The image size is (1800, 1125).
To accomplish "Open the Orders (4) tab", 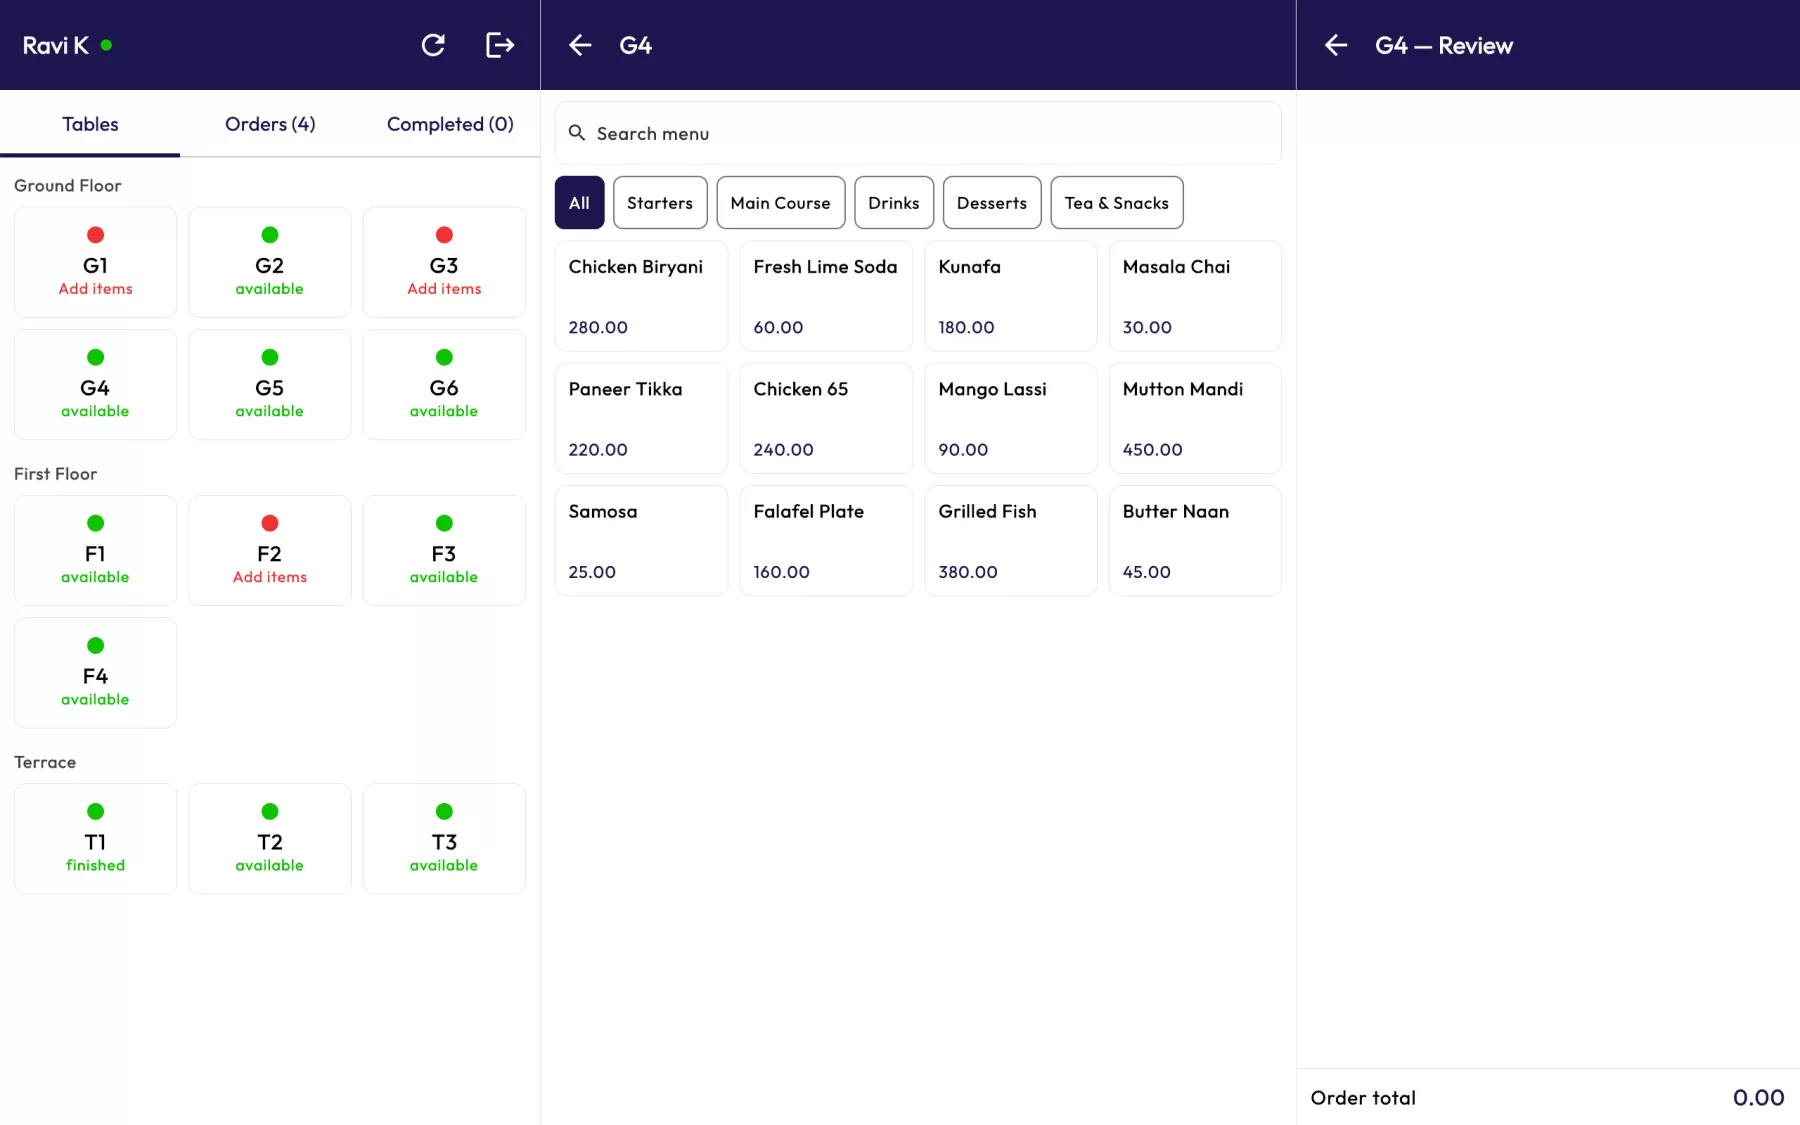I will pos(270,124).
